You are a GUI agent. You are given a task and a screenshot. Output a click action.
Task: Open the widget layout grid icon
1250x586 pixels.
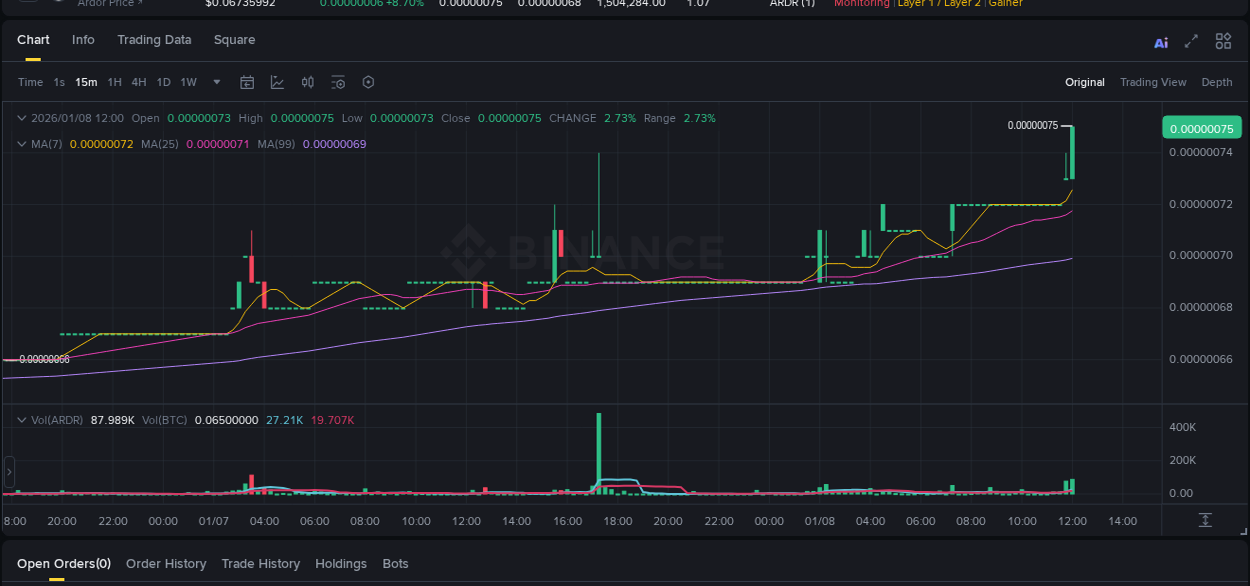pos(1223,42)
